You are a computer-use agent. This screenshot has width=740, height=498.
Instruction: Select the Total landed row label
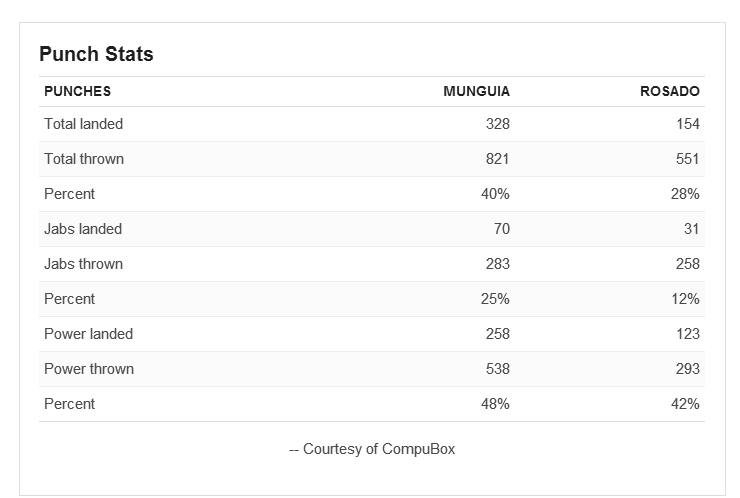coord(84,124)
